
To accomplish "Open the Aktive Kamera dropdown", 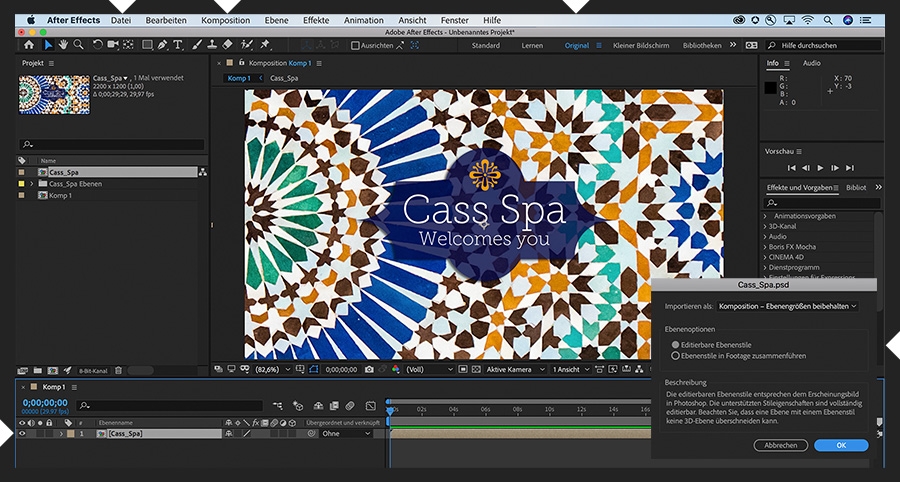I will [x=514, y=369].
